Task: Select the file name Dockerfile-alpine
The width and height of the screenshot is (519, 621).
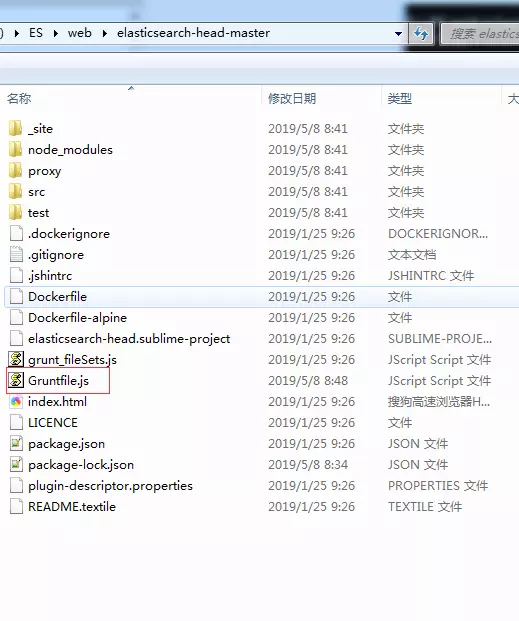Action: (77, 318)
